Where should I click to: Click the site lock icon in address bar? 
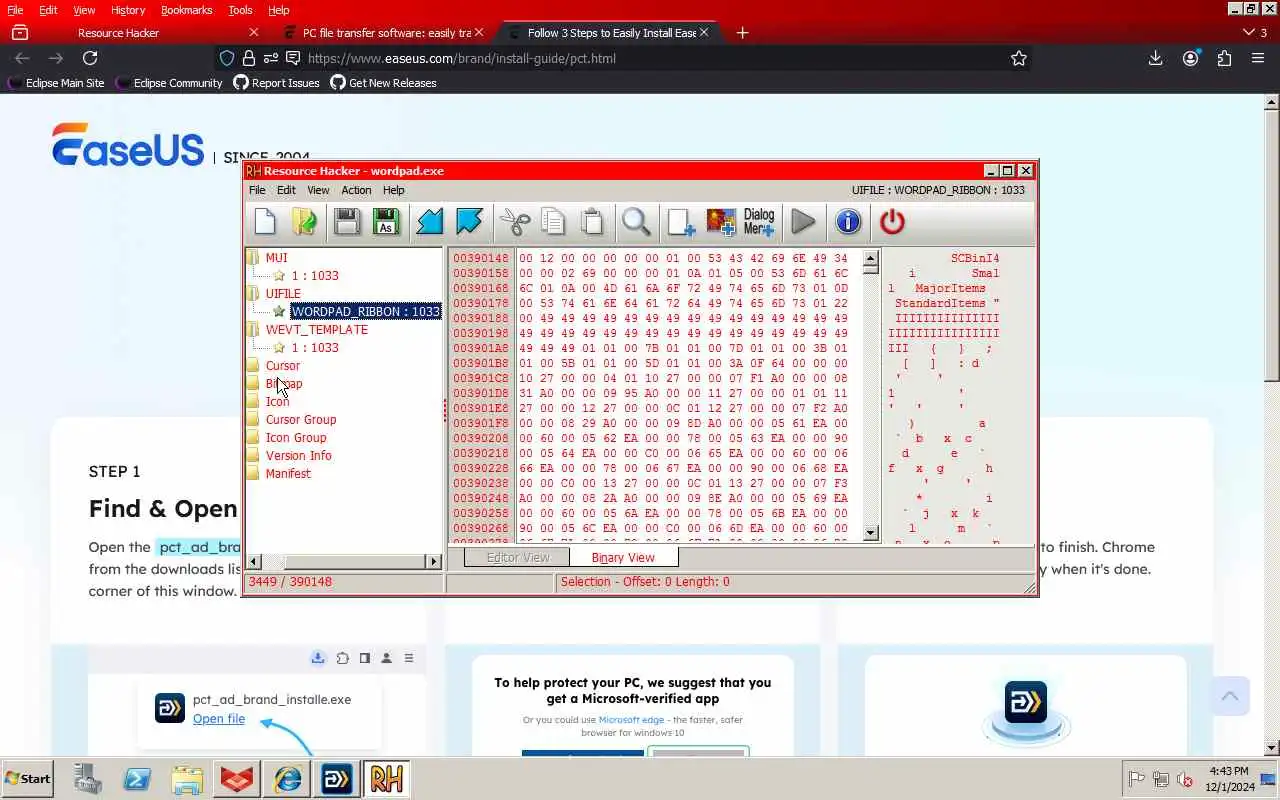pyautogui.click(x=249, y=58)
